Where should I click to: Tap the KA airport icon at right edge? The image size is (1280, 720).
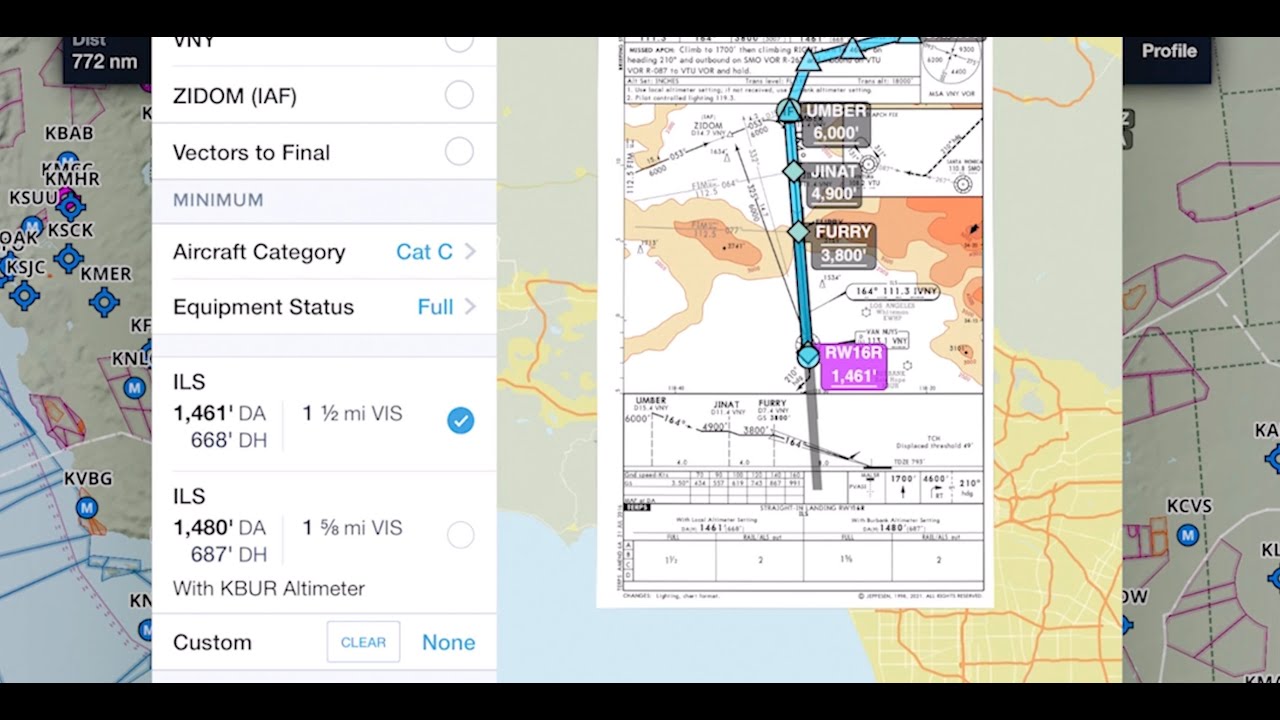tap(1272, 459)
